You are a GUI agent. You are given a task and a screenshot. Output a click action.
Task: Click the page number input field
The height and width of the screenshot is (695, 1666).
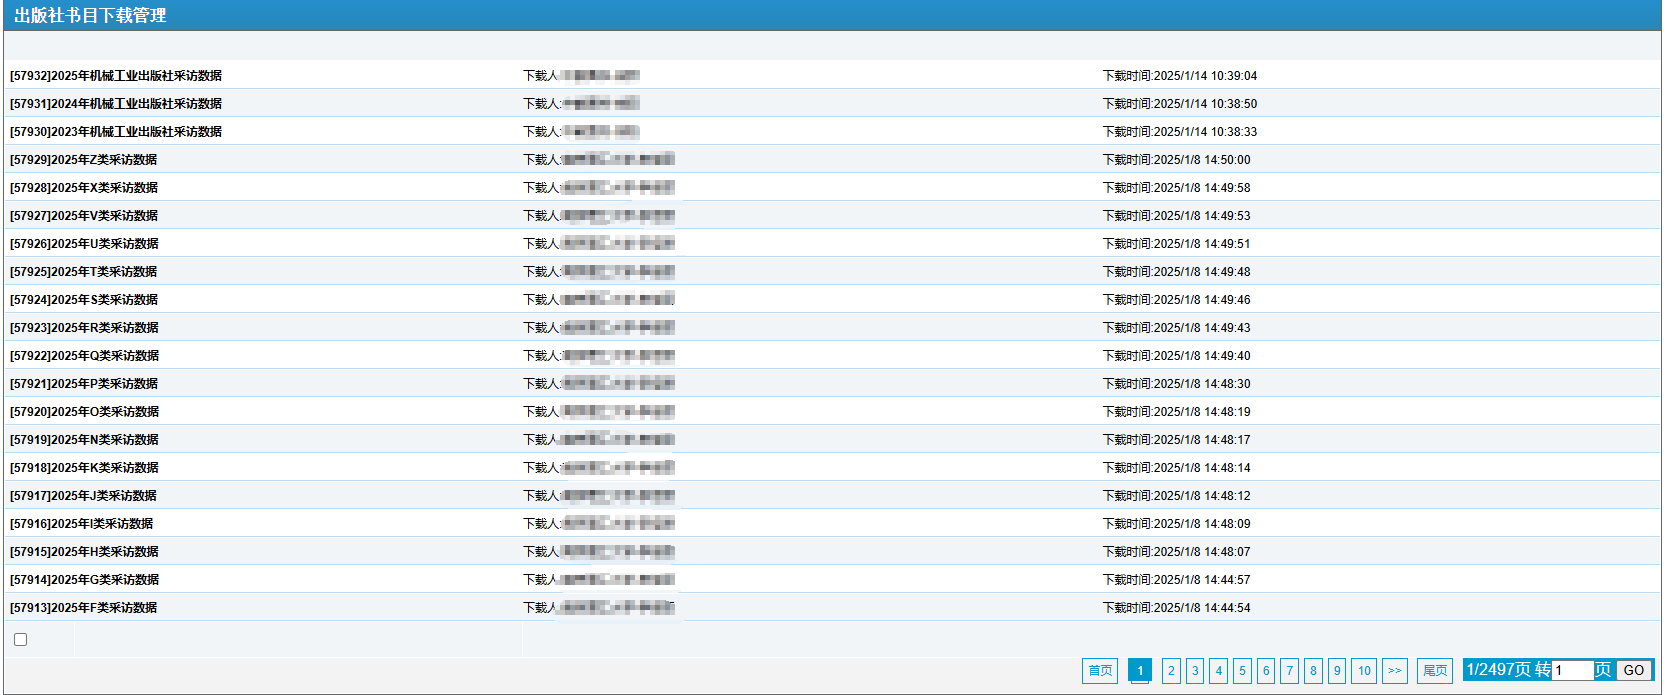(x=1572, y=671)
